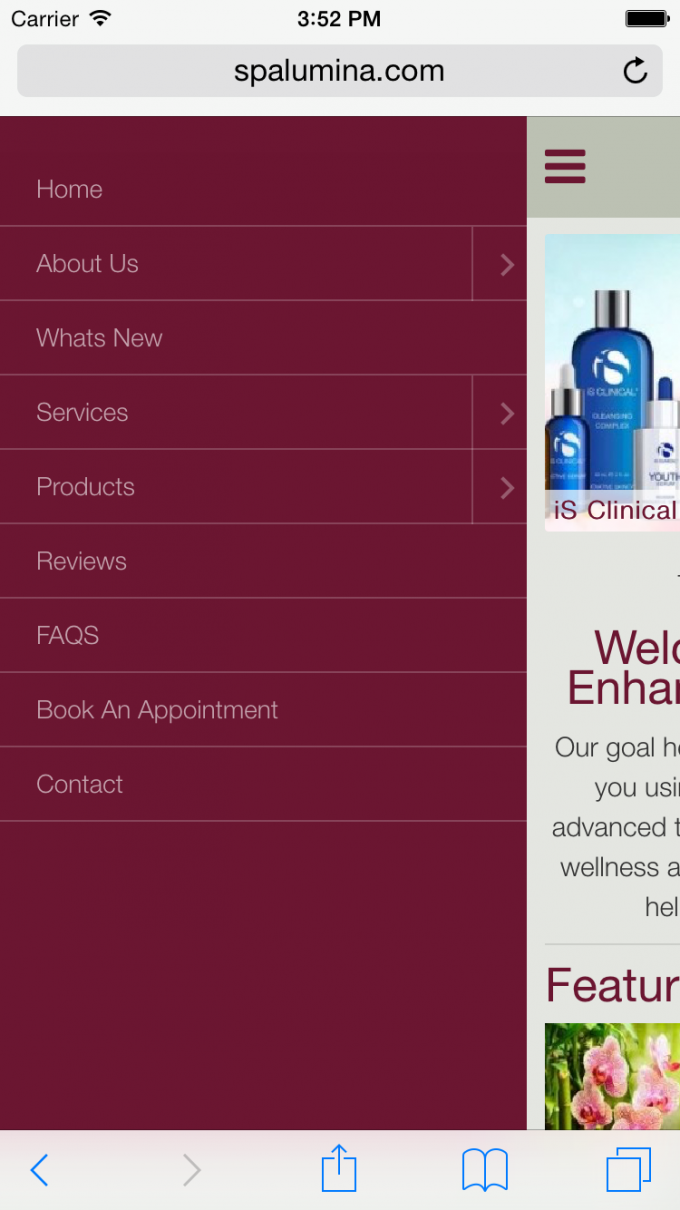The image size is (680, 1210).
Task: Expand the Products submenu chevron
Action: click(x=500, y=487)
